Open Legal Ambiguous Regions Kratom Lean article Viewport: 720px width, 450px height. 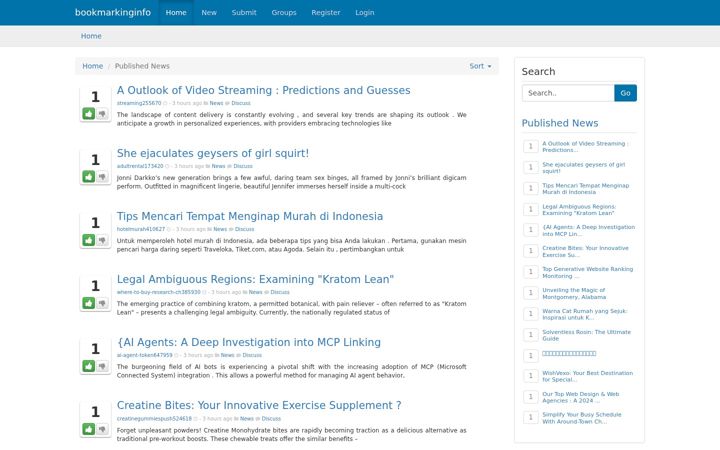point(255,279)
